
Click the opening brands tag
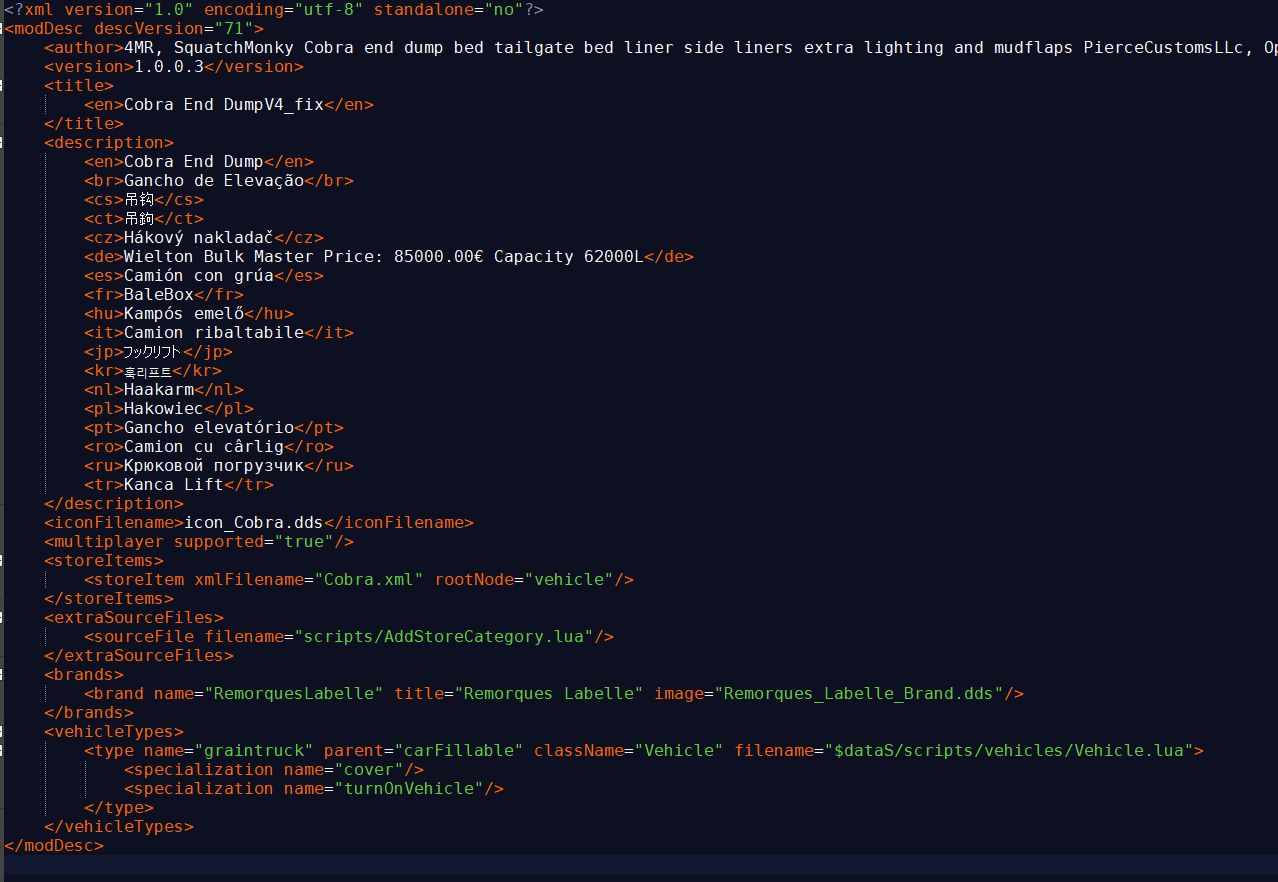tap(84, 674)
